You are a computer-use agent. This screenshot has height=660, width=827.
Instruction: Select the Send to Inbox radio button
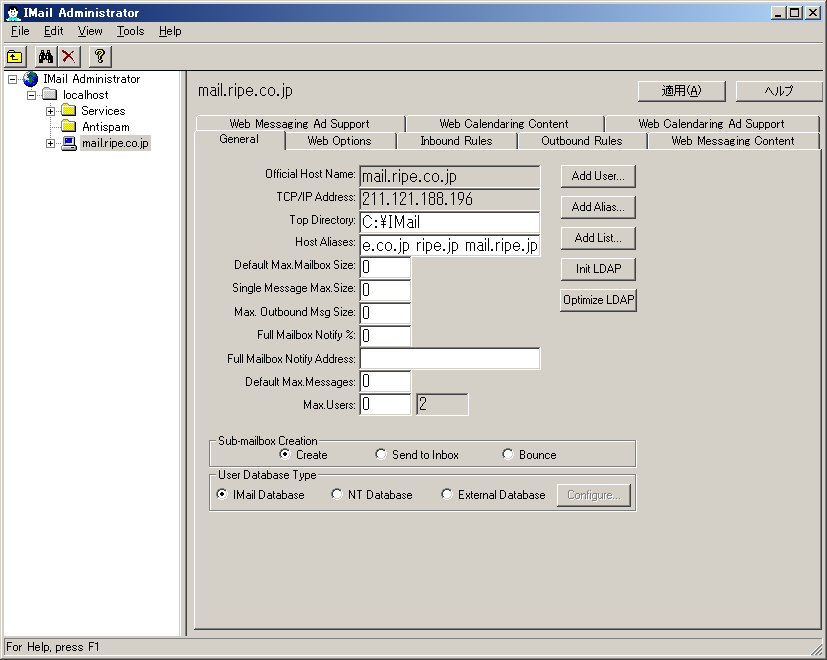(381, 454)
